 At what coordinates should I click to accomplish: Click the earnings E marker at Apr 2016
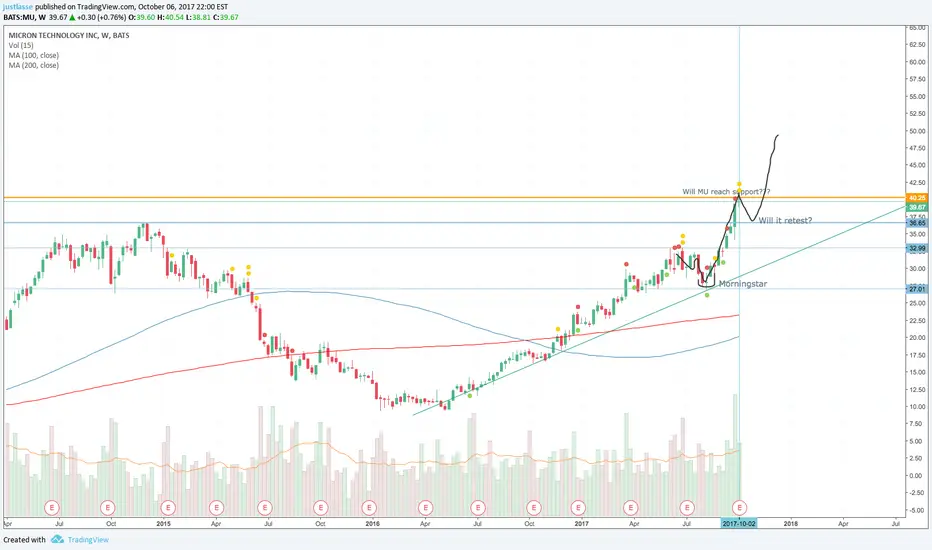point(425,508)
